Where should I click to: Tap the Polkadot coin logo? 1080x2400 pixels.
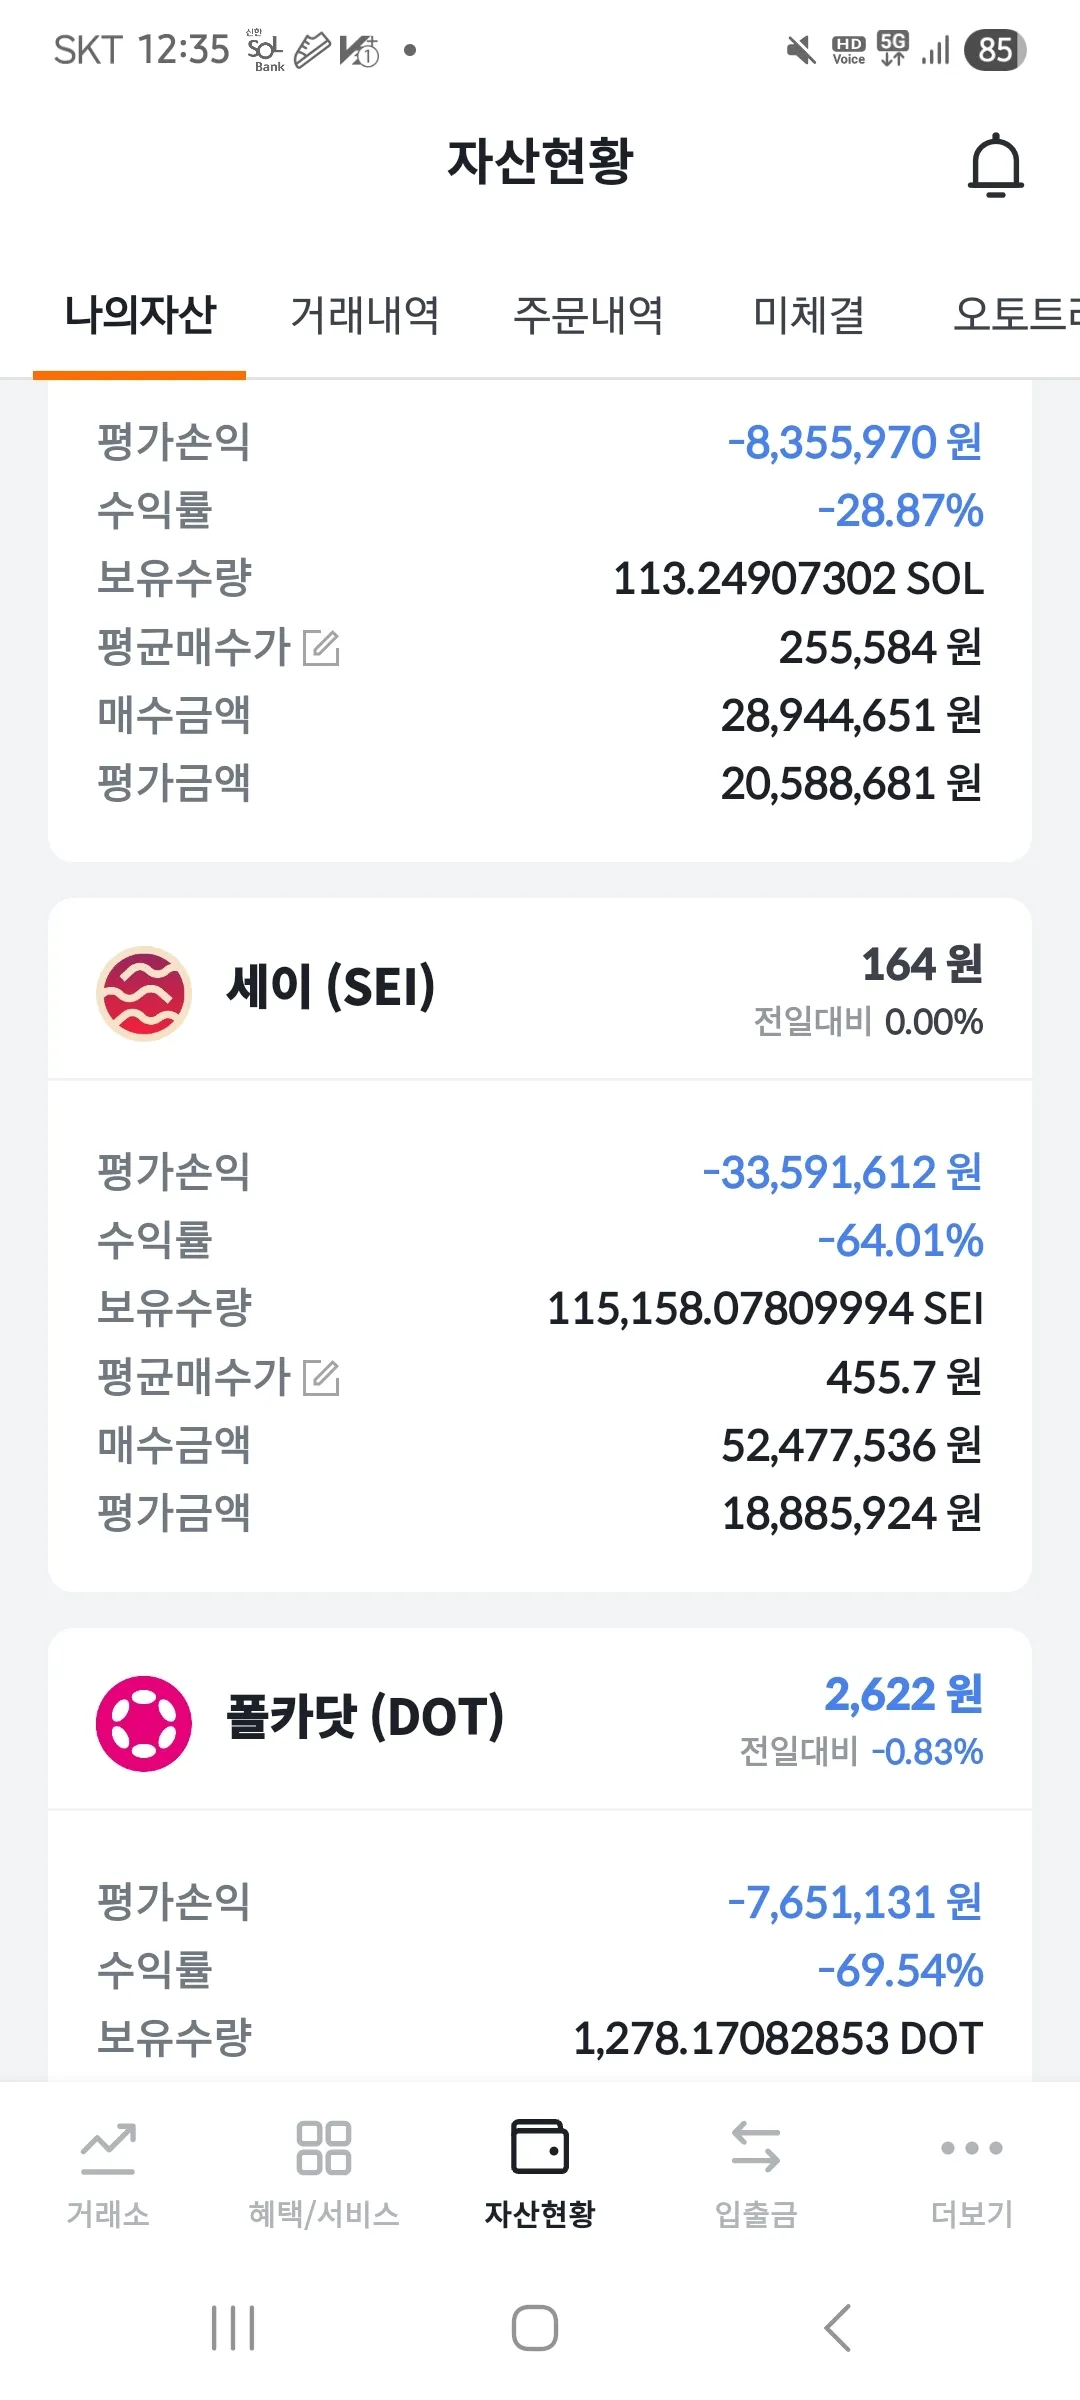click(x=144, y=1723)
